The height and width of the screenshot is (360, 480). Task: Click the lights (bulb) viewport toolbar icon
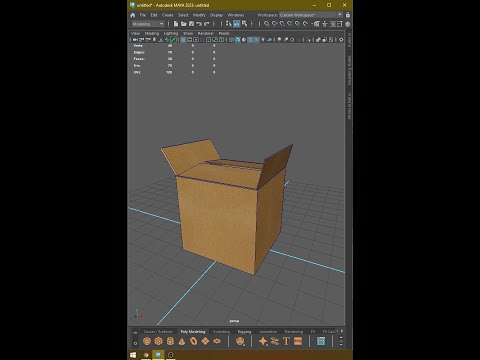(263, 40)
